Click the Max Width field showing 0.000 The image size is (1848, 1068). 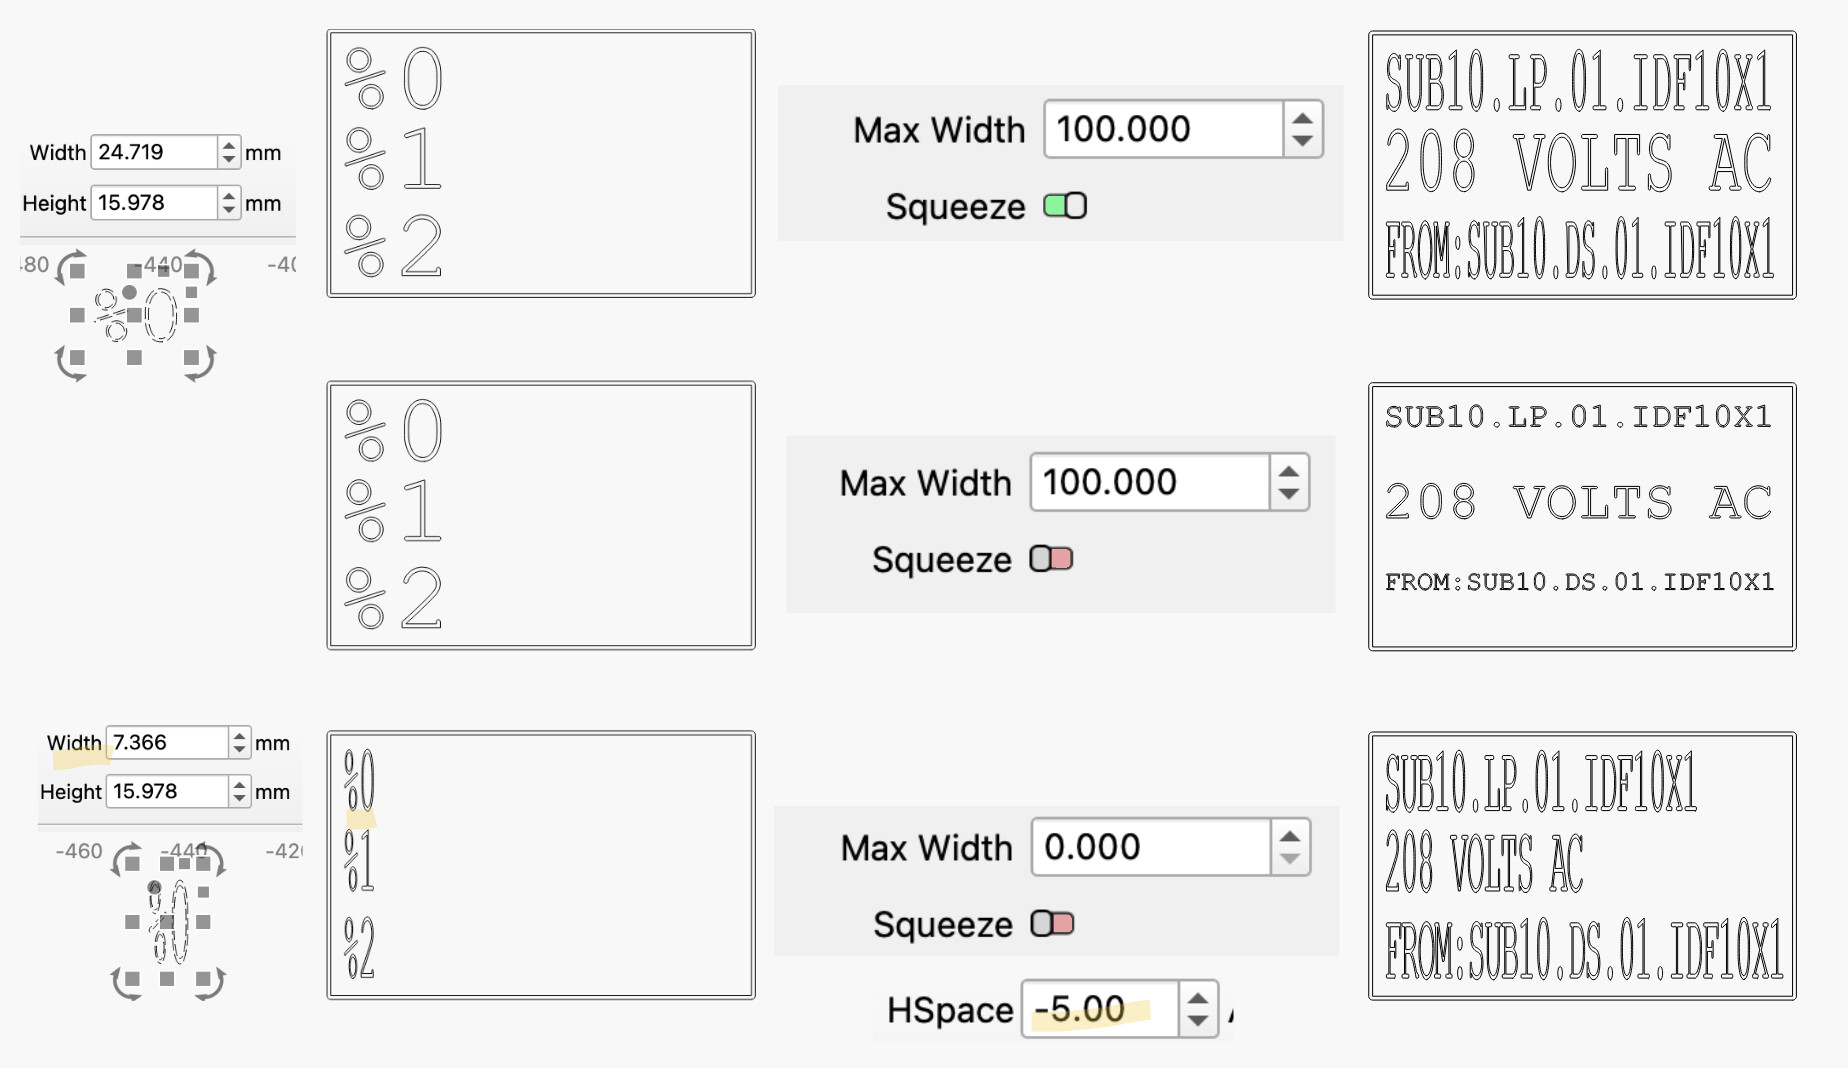(x=1150, y=847)
